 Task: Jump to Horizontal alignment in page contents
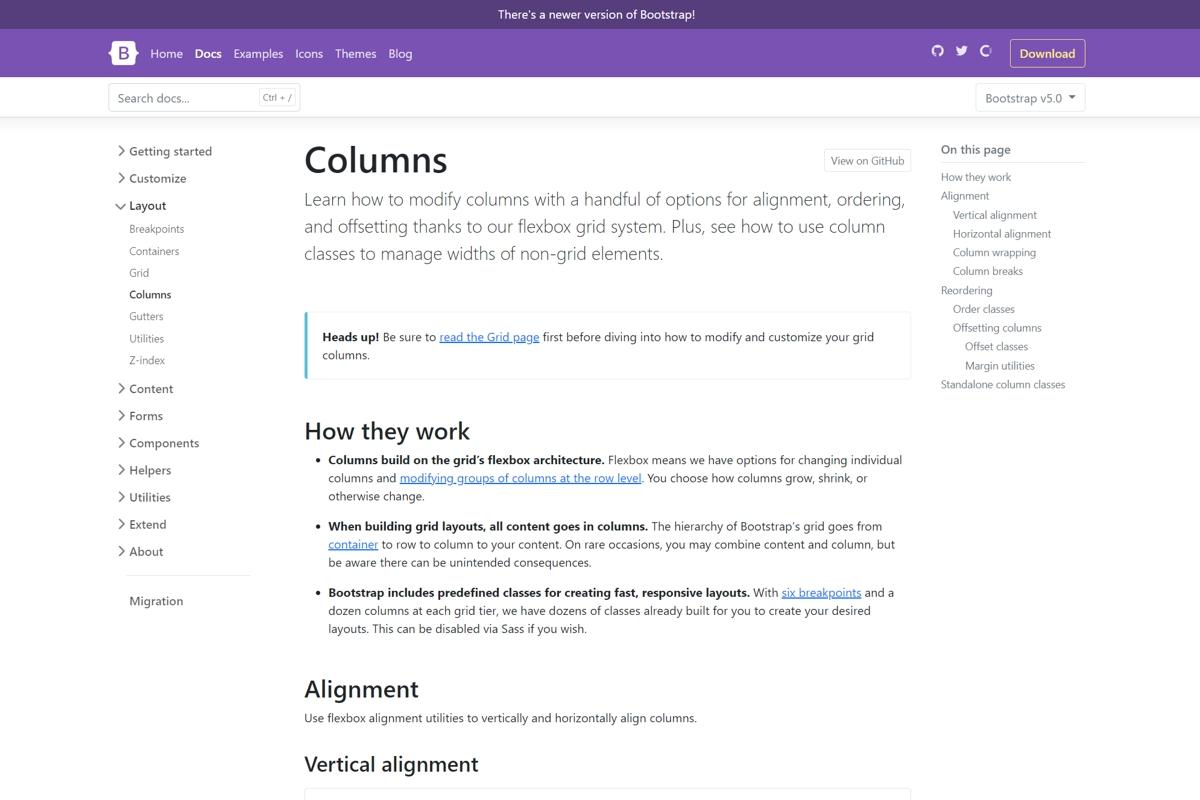click(1002, 234)
